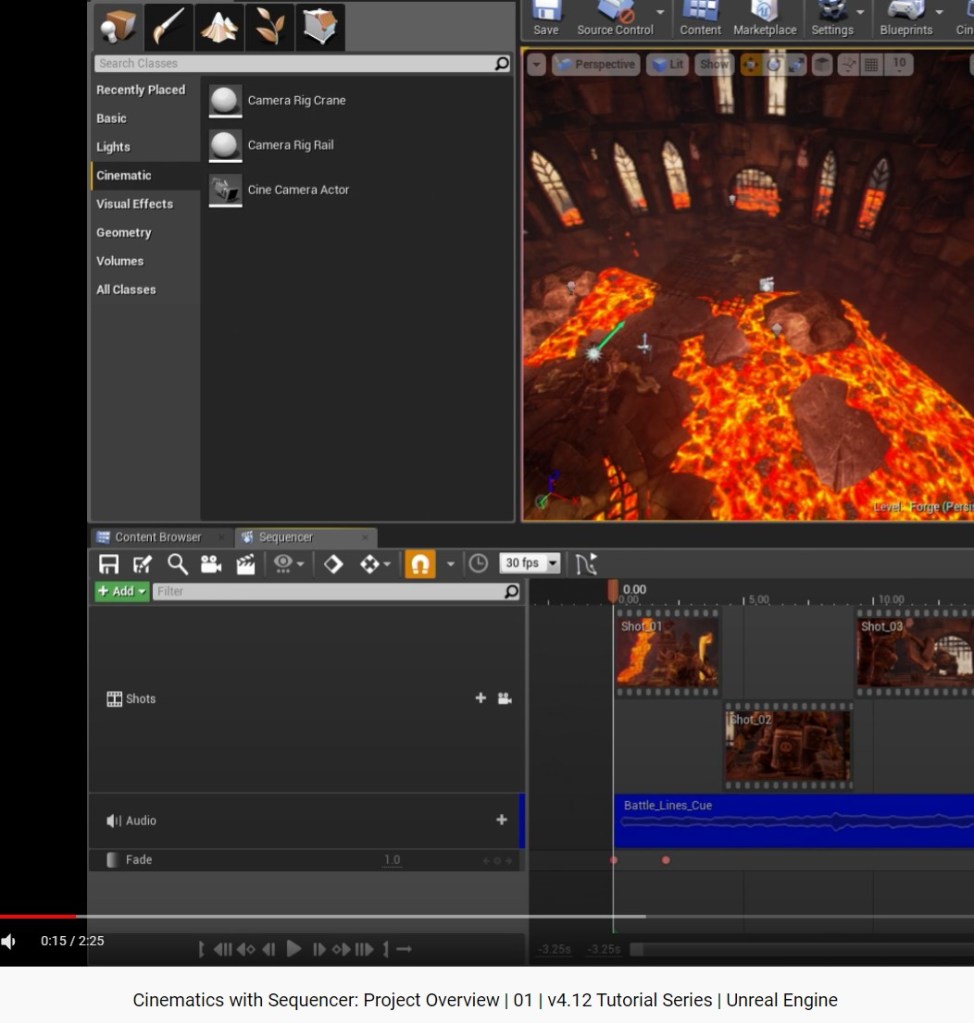
Task: Open the Marketplace from the main toolbar
Action: coord(764,18)
